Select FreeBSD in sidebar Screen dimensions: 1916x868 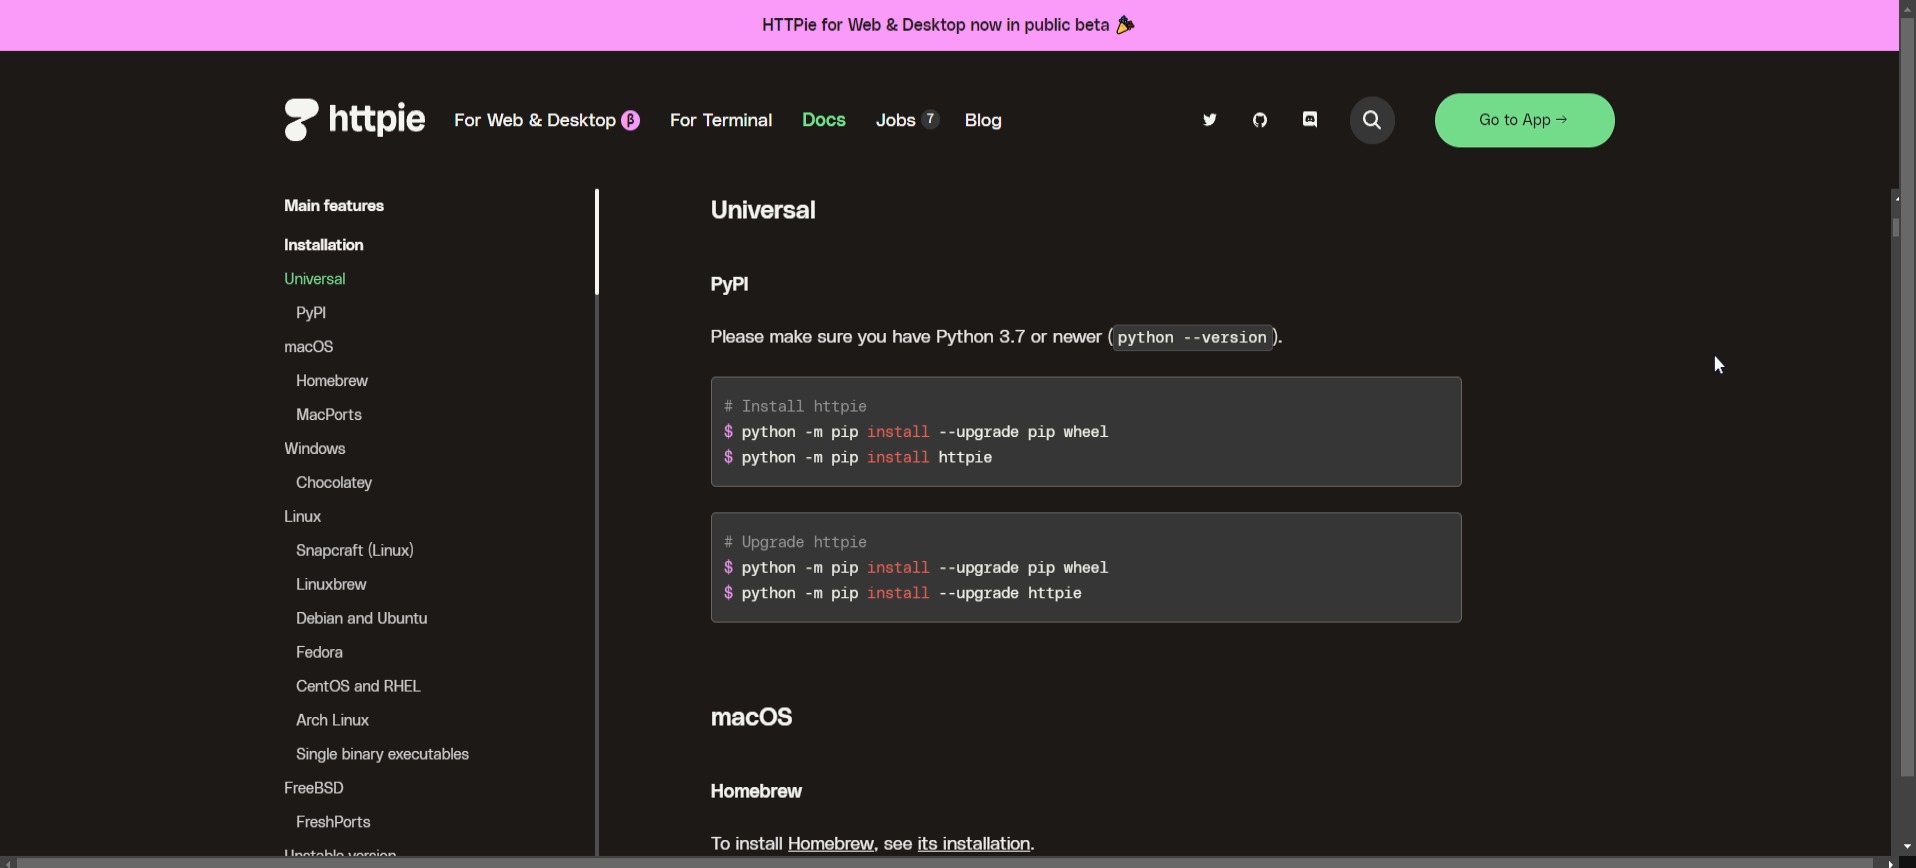[315, 790]
